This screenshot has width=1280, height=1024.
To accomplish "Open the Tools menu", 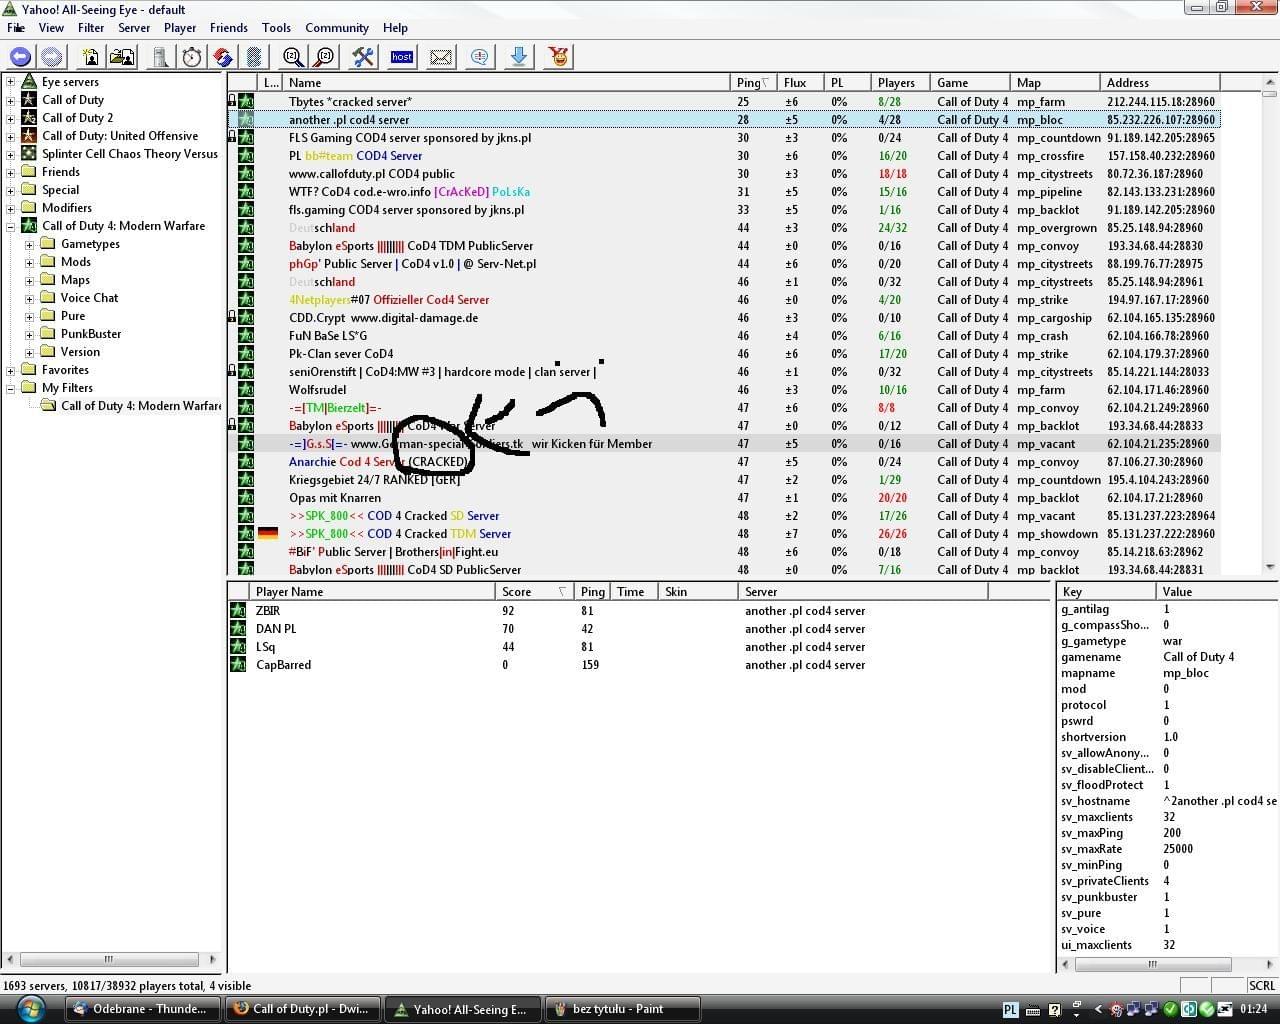I will pyautogui.click(x=276, y=28).
